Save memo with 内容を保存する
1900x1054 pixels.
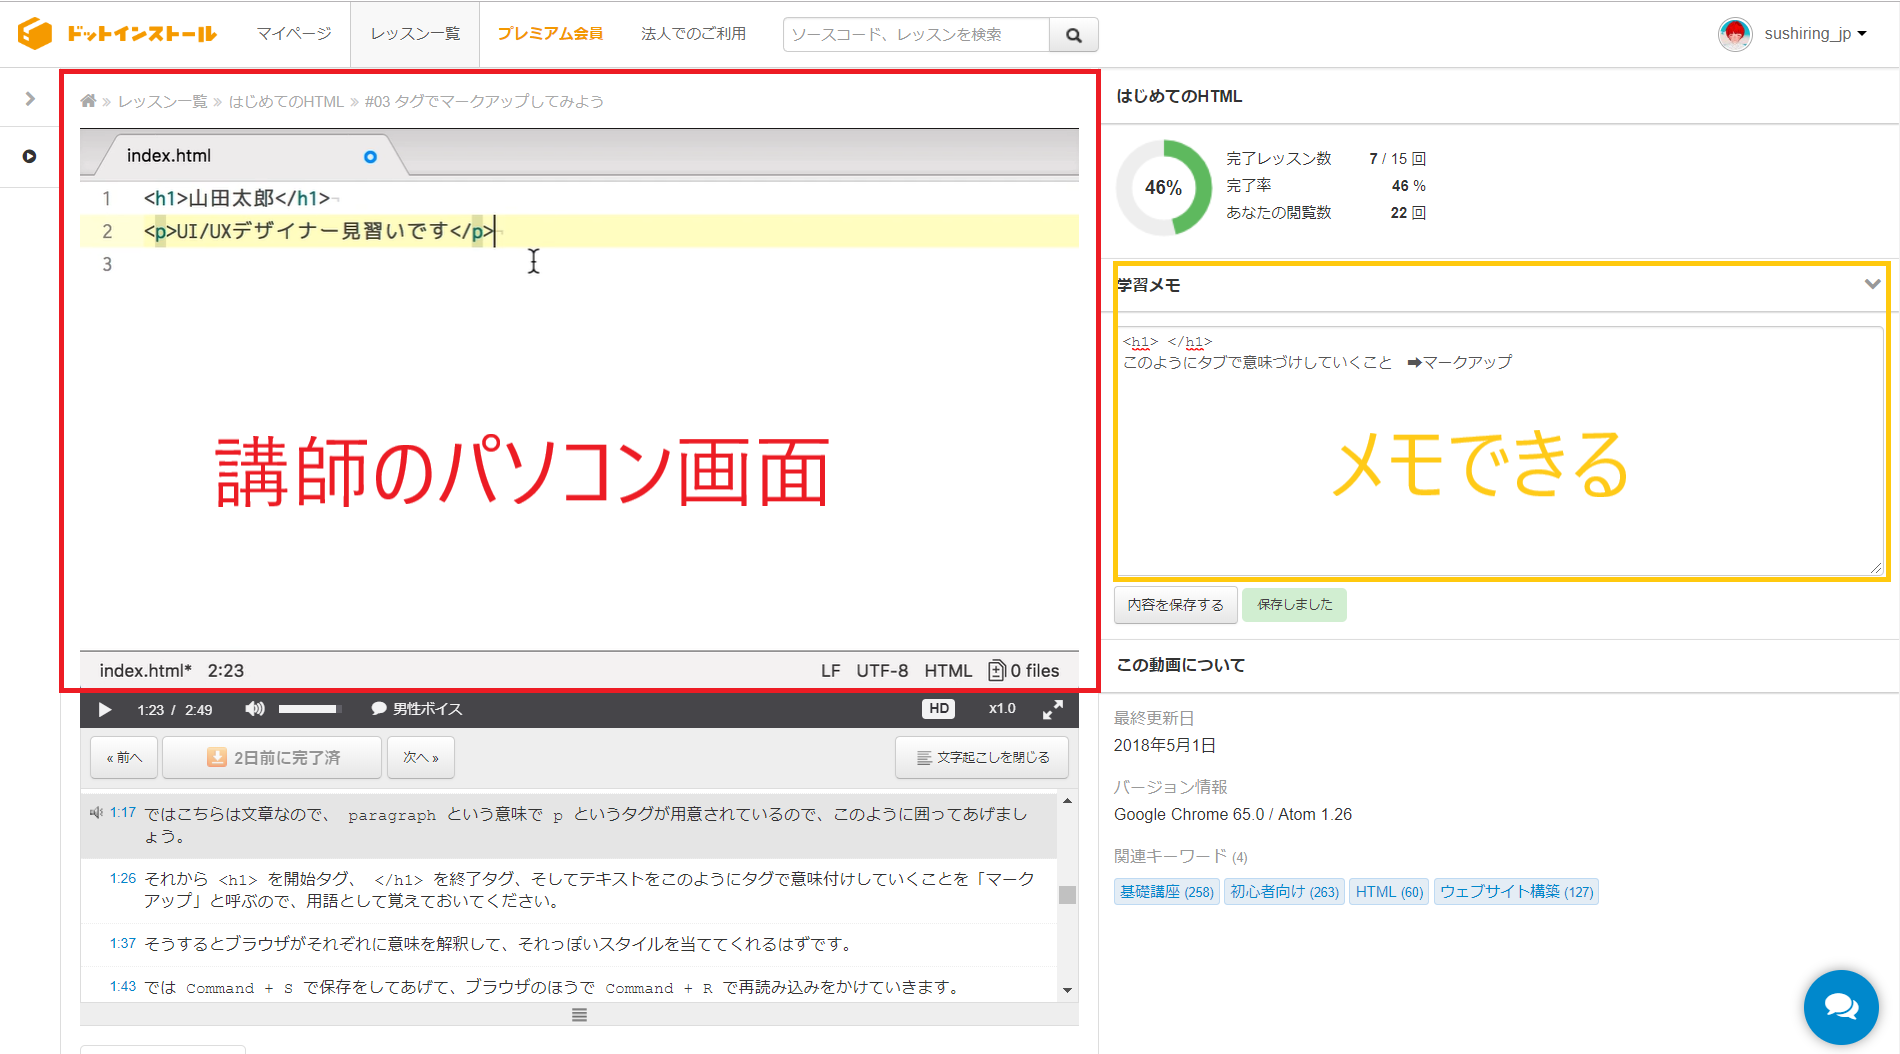click(x=1176, y=605)
